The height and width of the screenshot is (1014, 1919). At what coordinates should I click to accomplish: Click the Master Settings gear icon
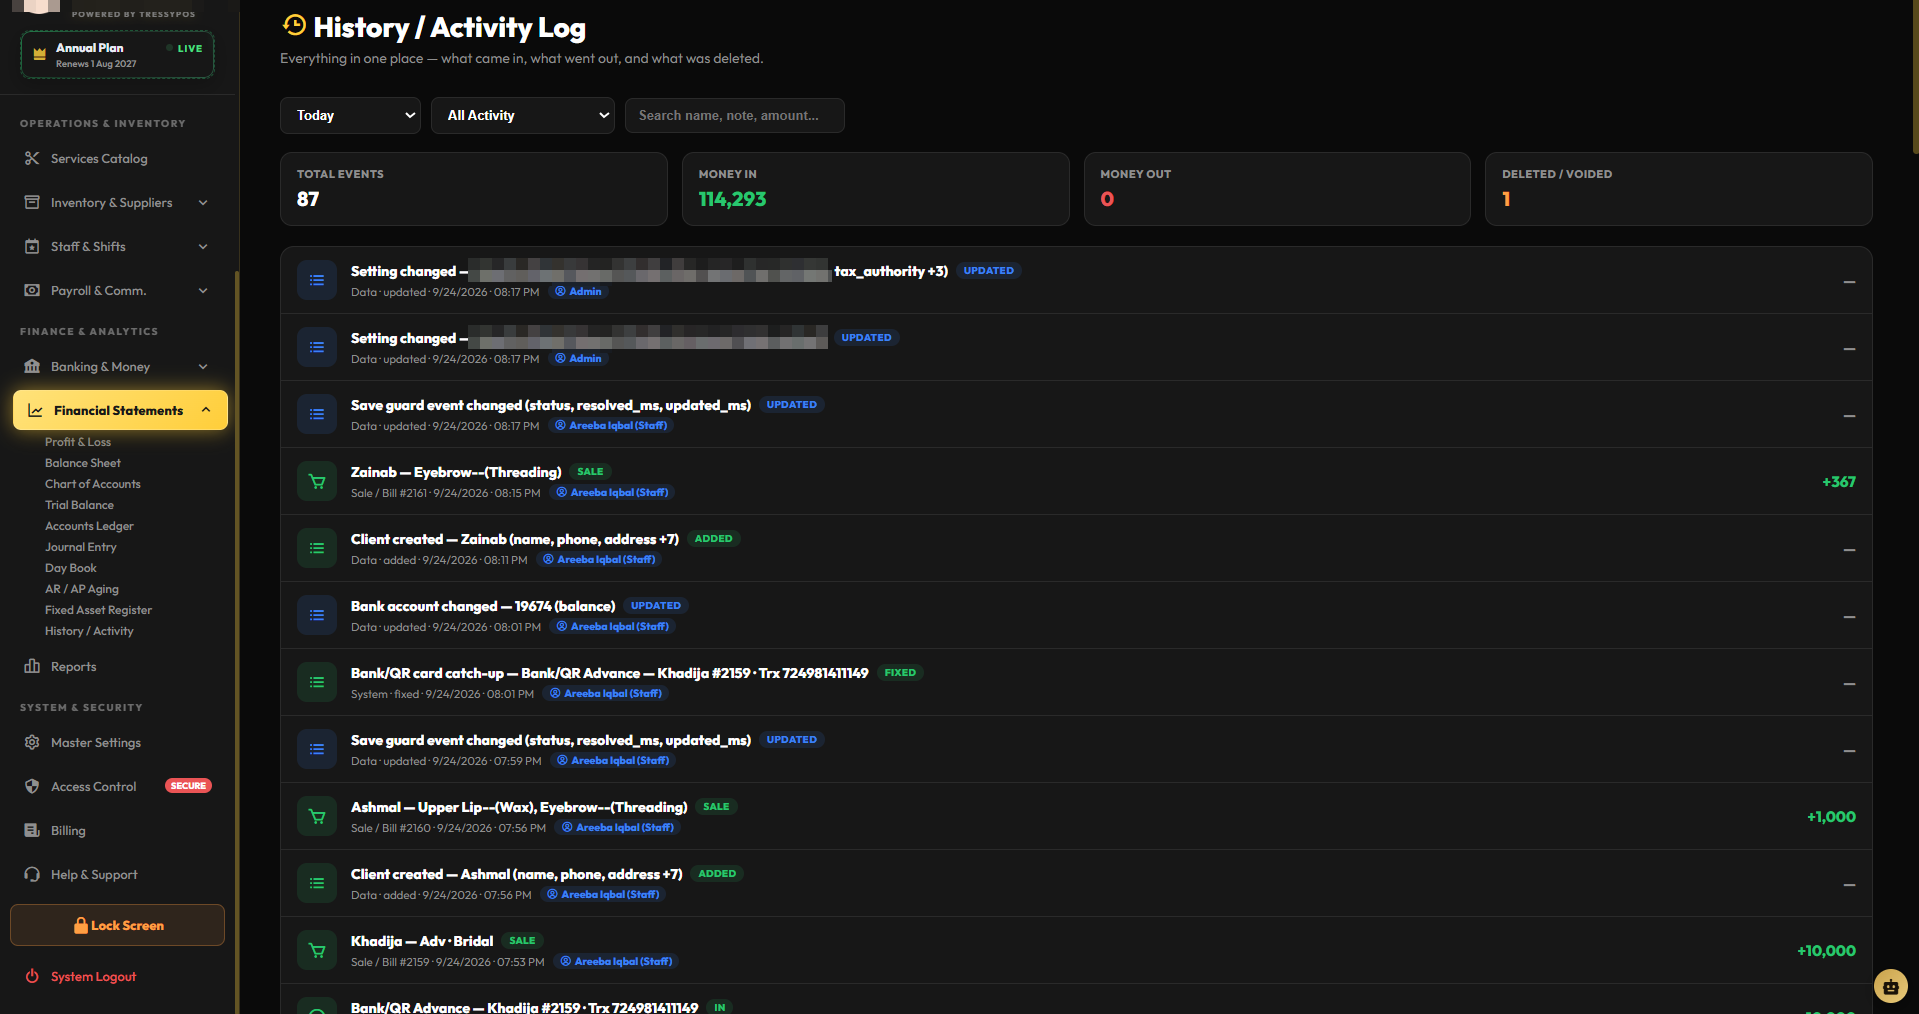pos(32,742)
